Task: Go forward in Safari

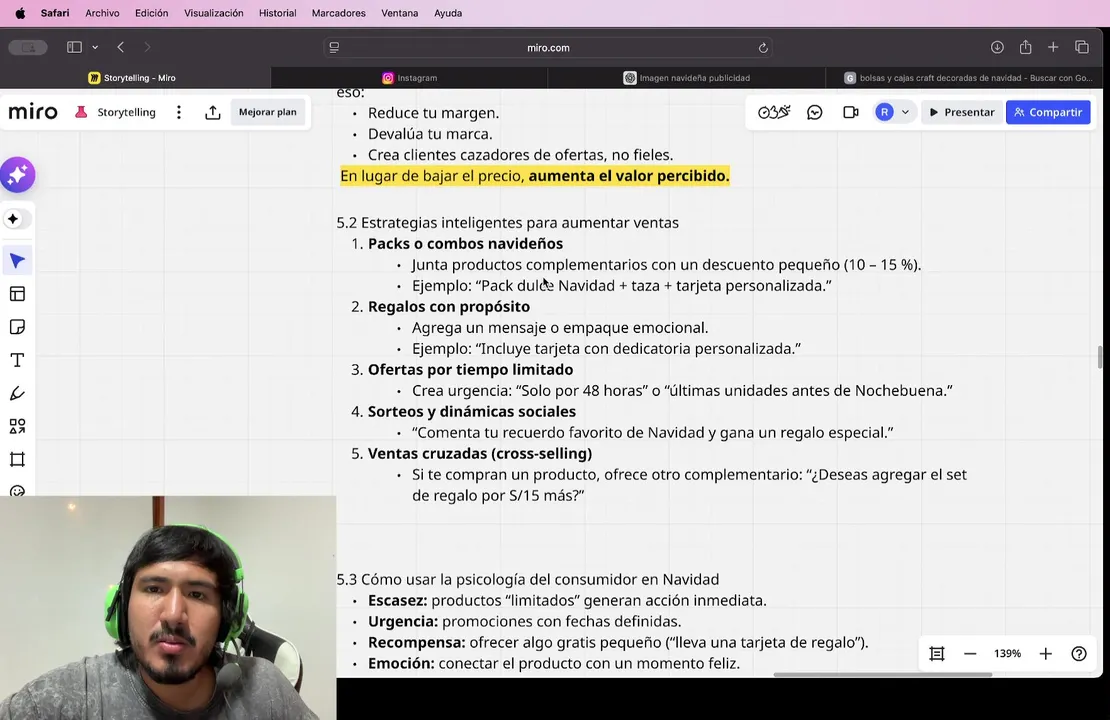Action: click(147, 47)
